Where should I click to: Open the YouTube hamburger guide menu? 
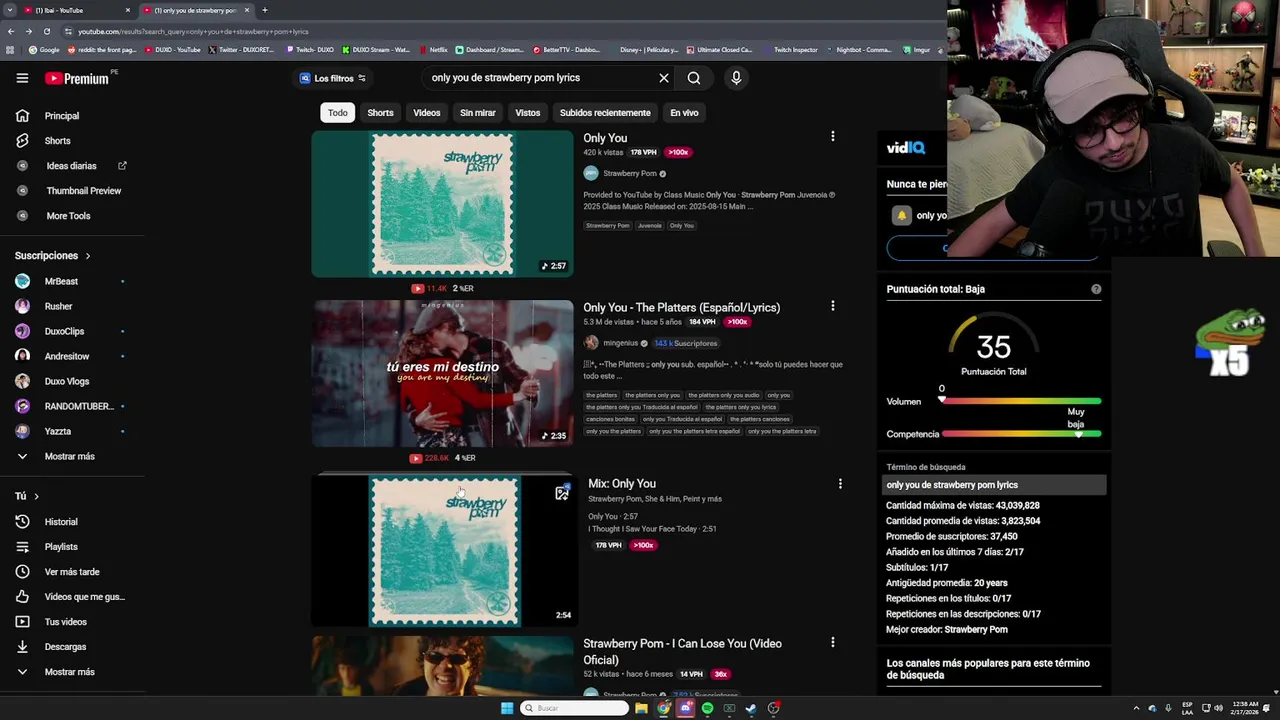pyautogui.click(x=22, y=78)
